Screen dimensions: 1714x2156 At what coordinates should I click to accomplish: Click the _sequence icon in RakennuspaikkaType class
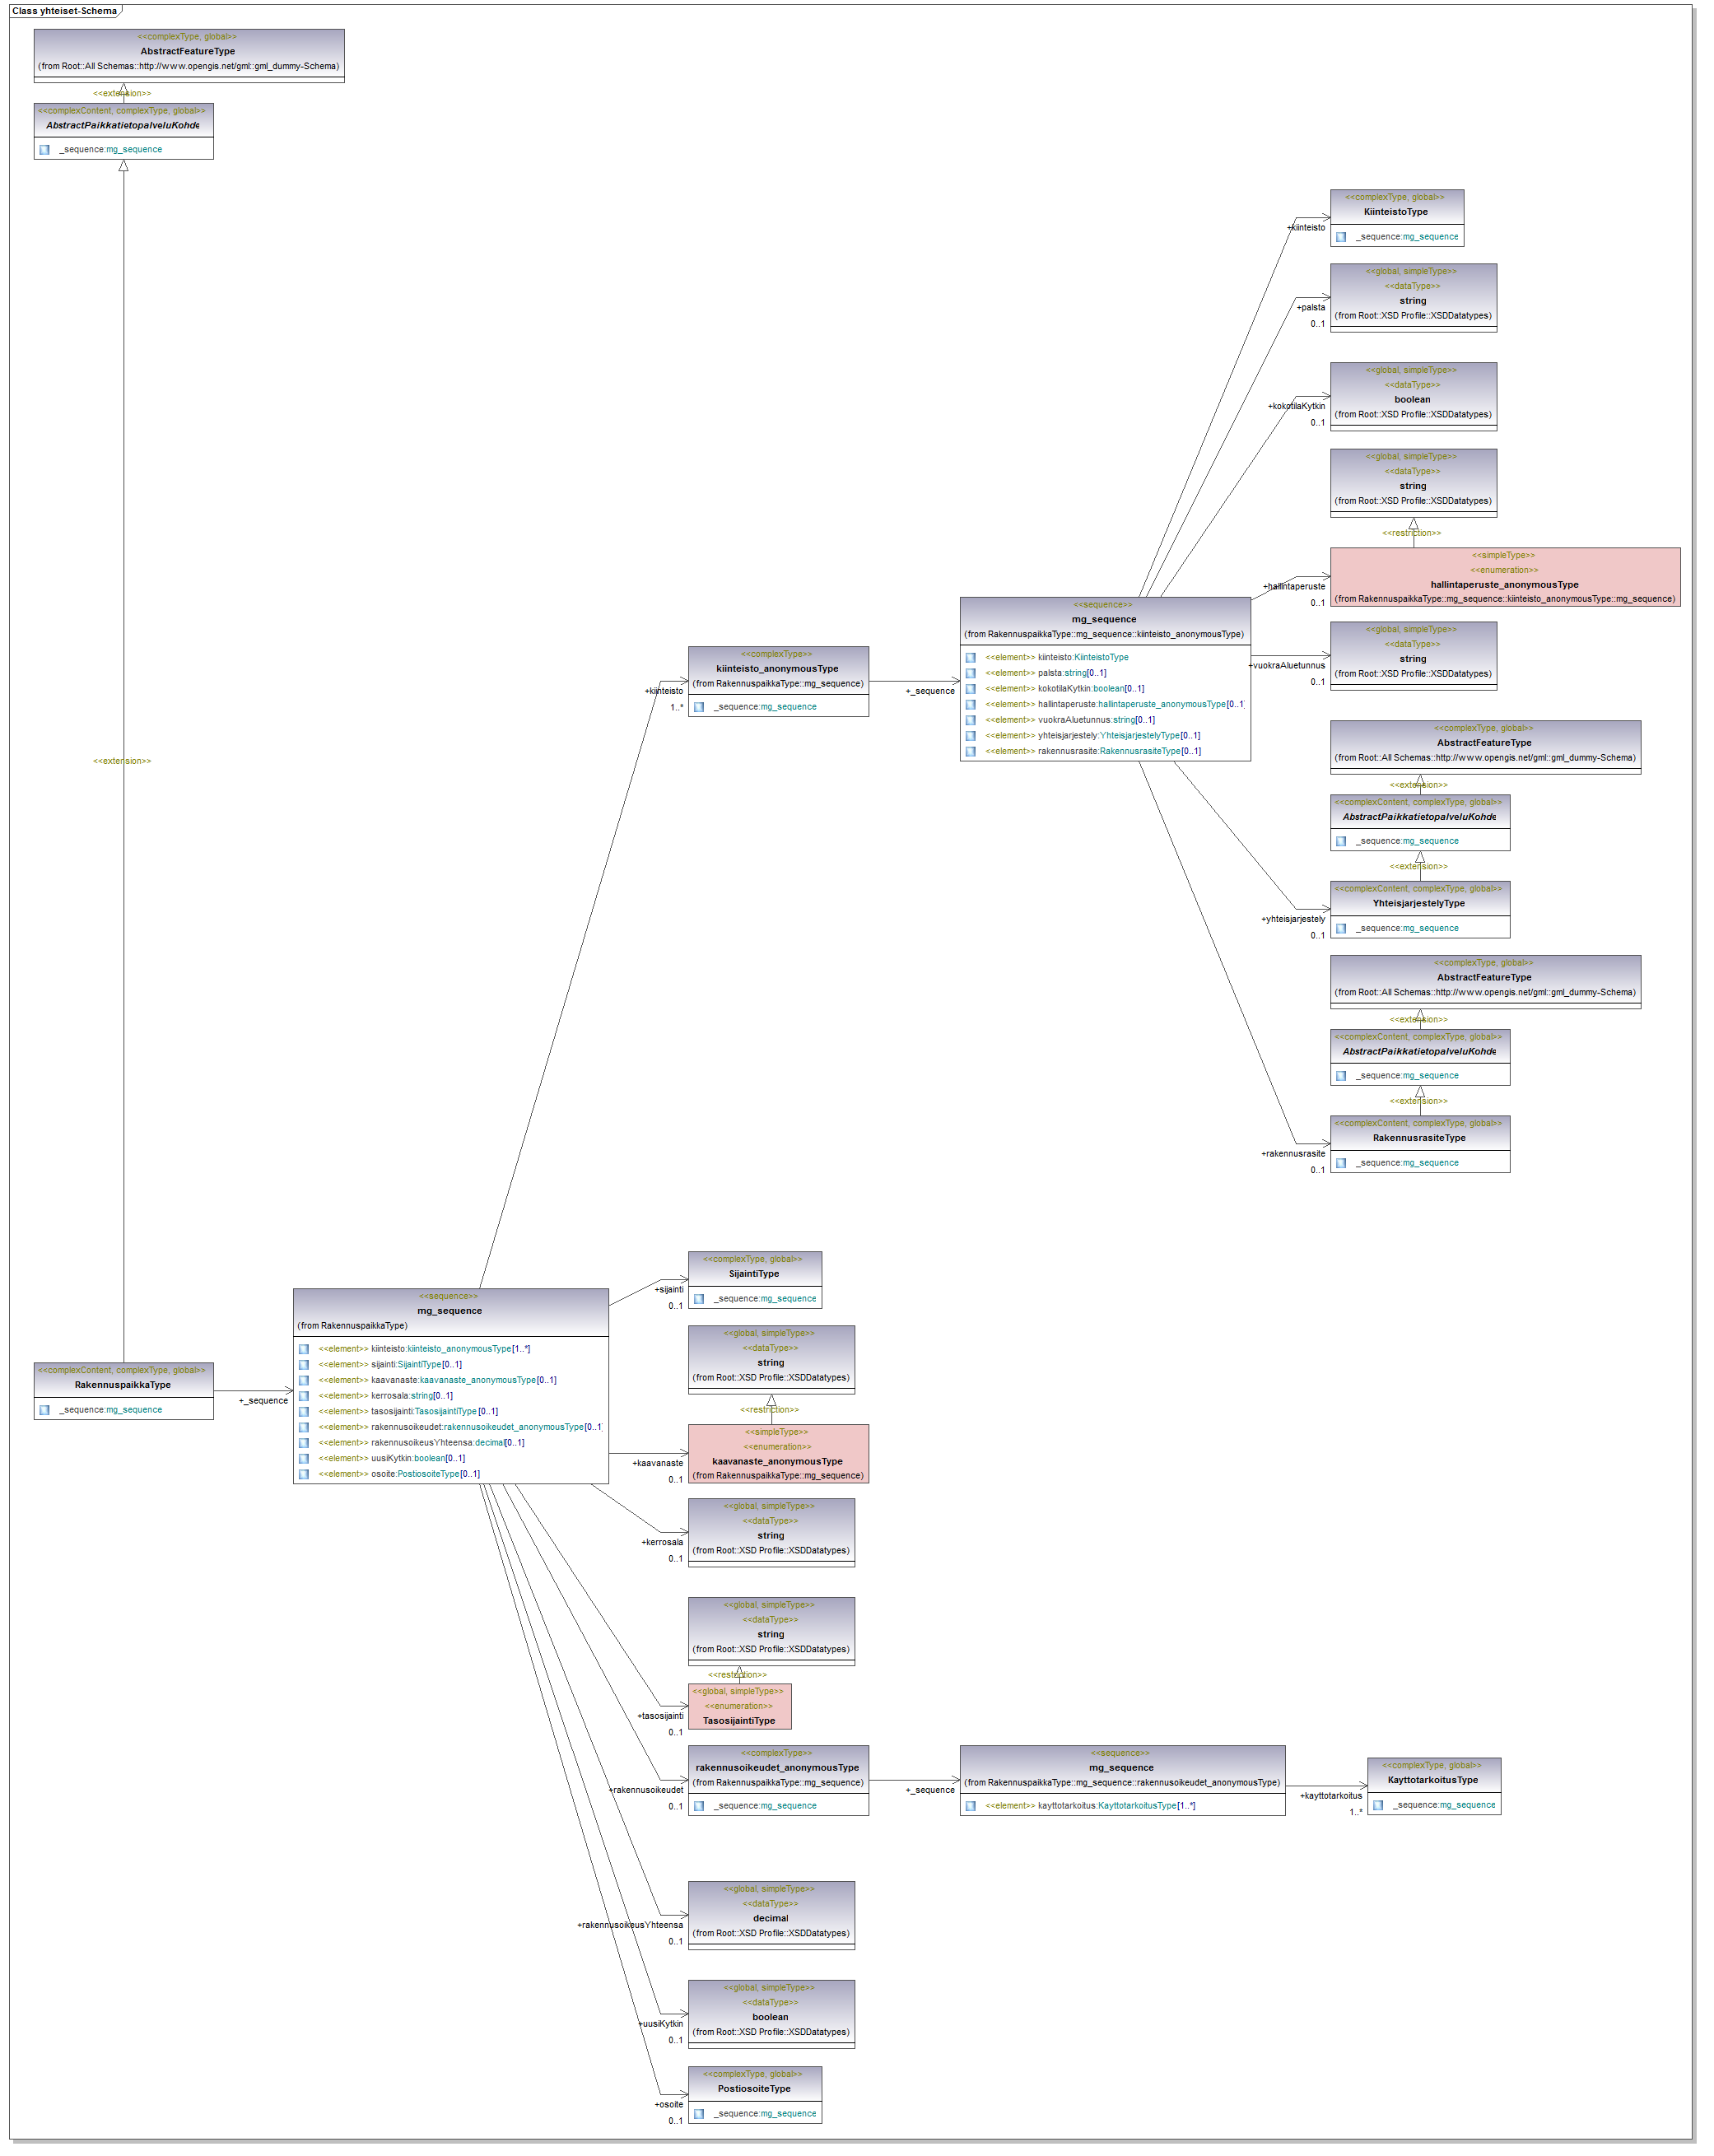[44, 1410]
